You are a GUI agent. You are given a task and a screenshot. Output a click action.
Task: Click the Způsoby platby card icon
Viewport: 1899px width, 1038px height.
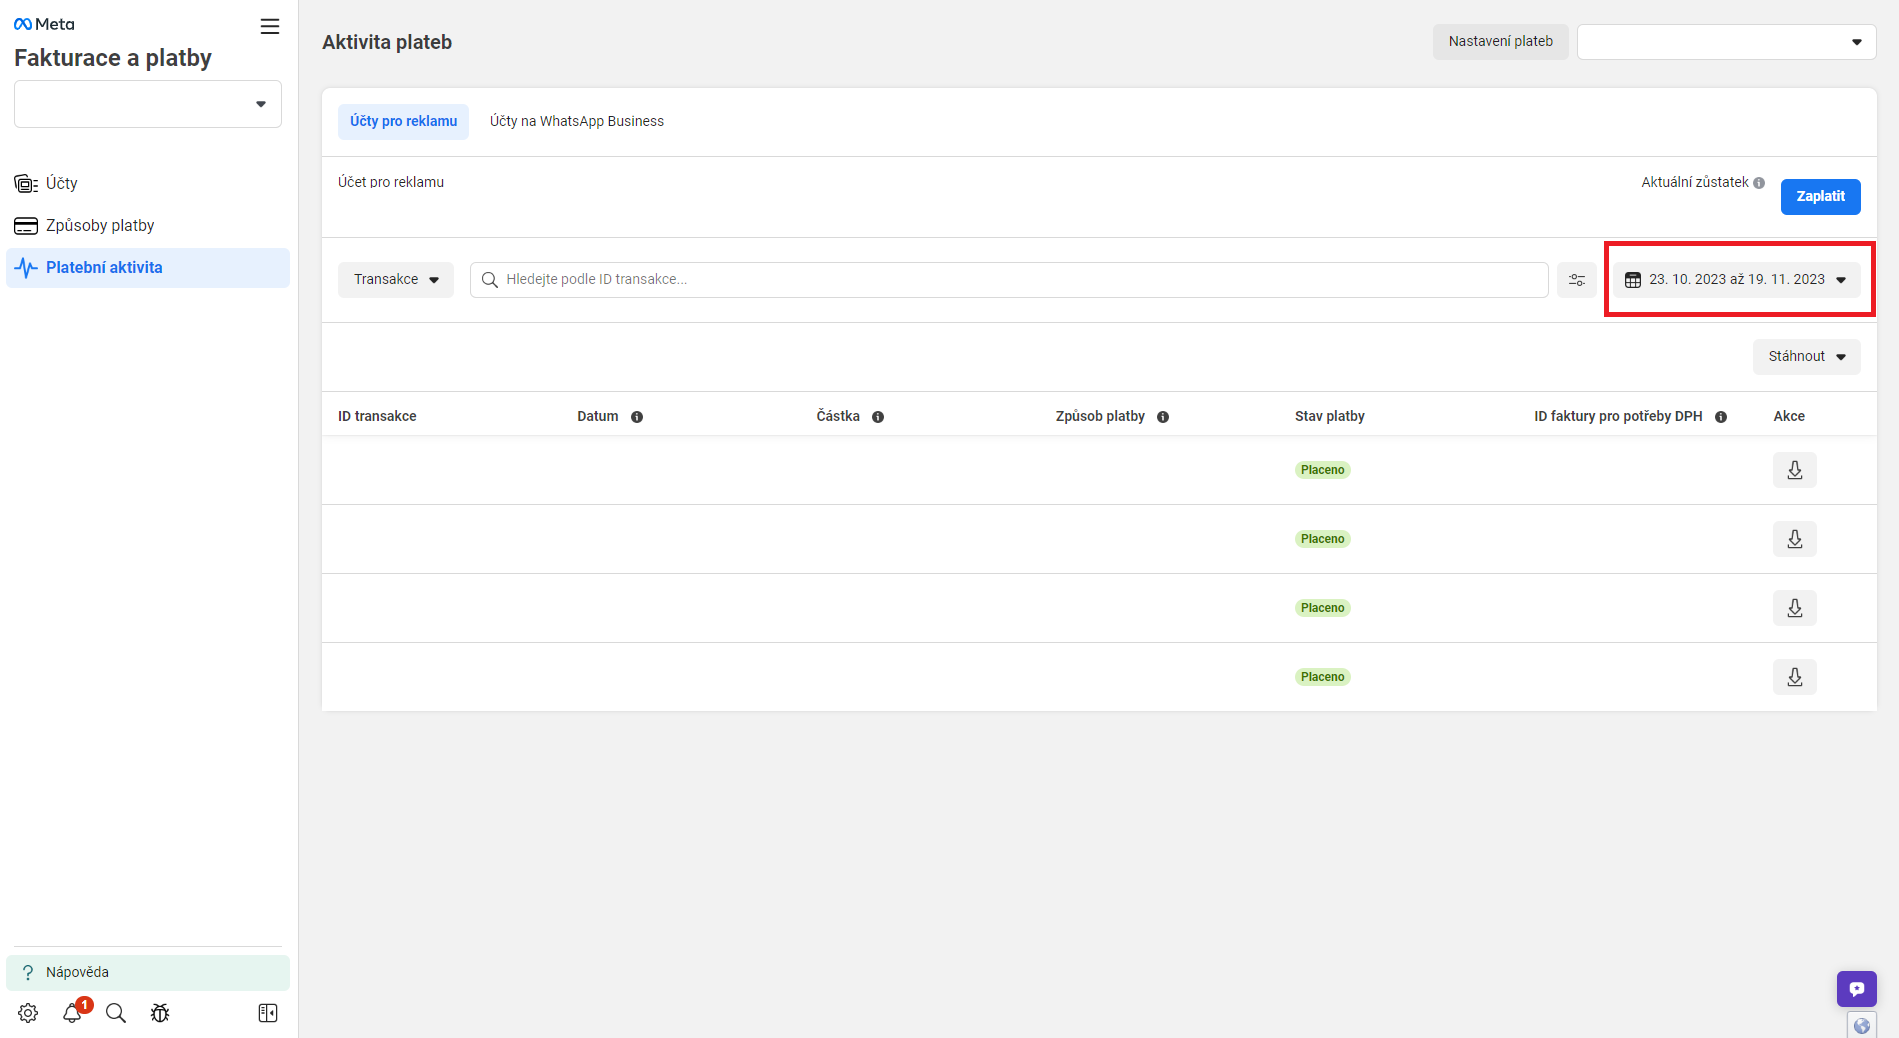26,225
